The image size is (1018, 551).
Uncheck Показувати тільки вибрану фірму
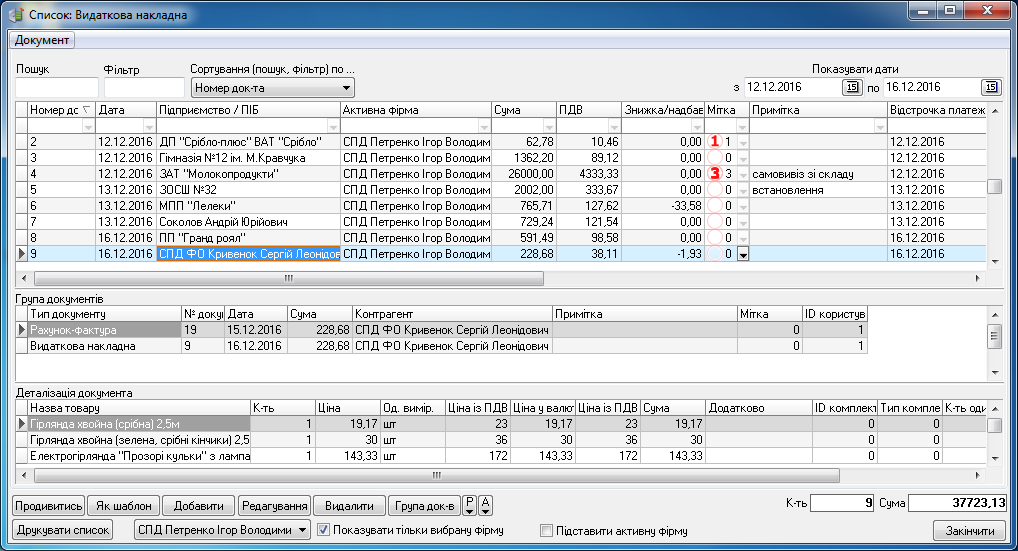324,530
